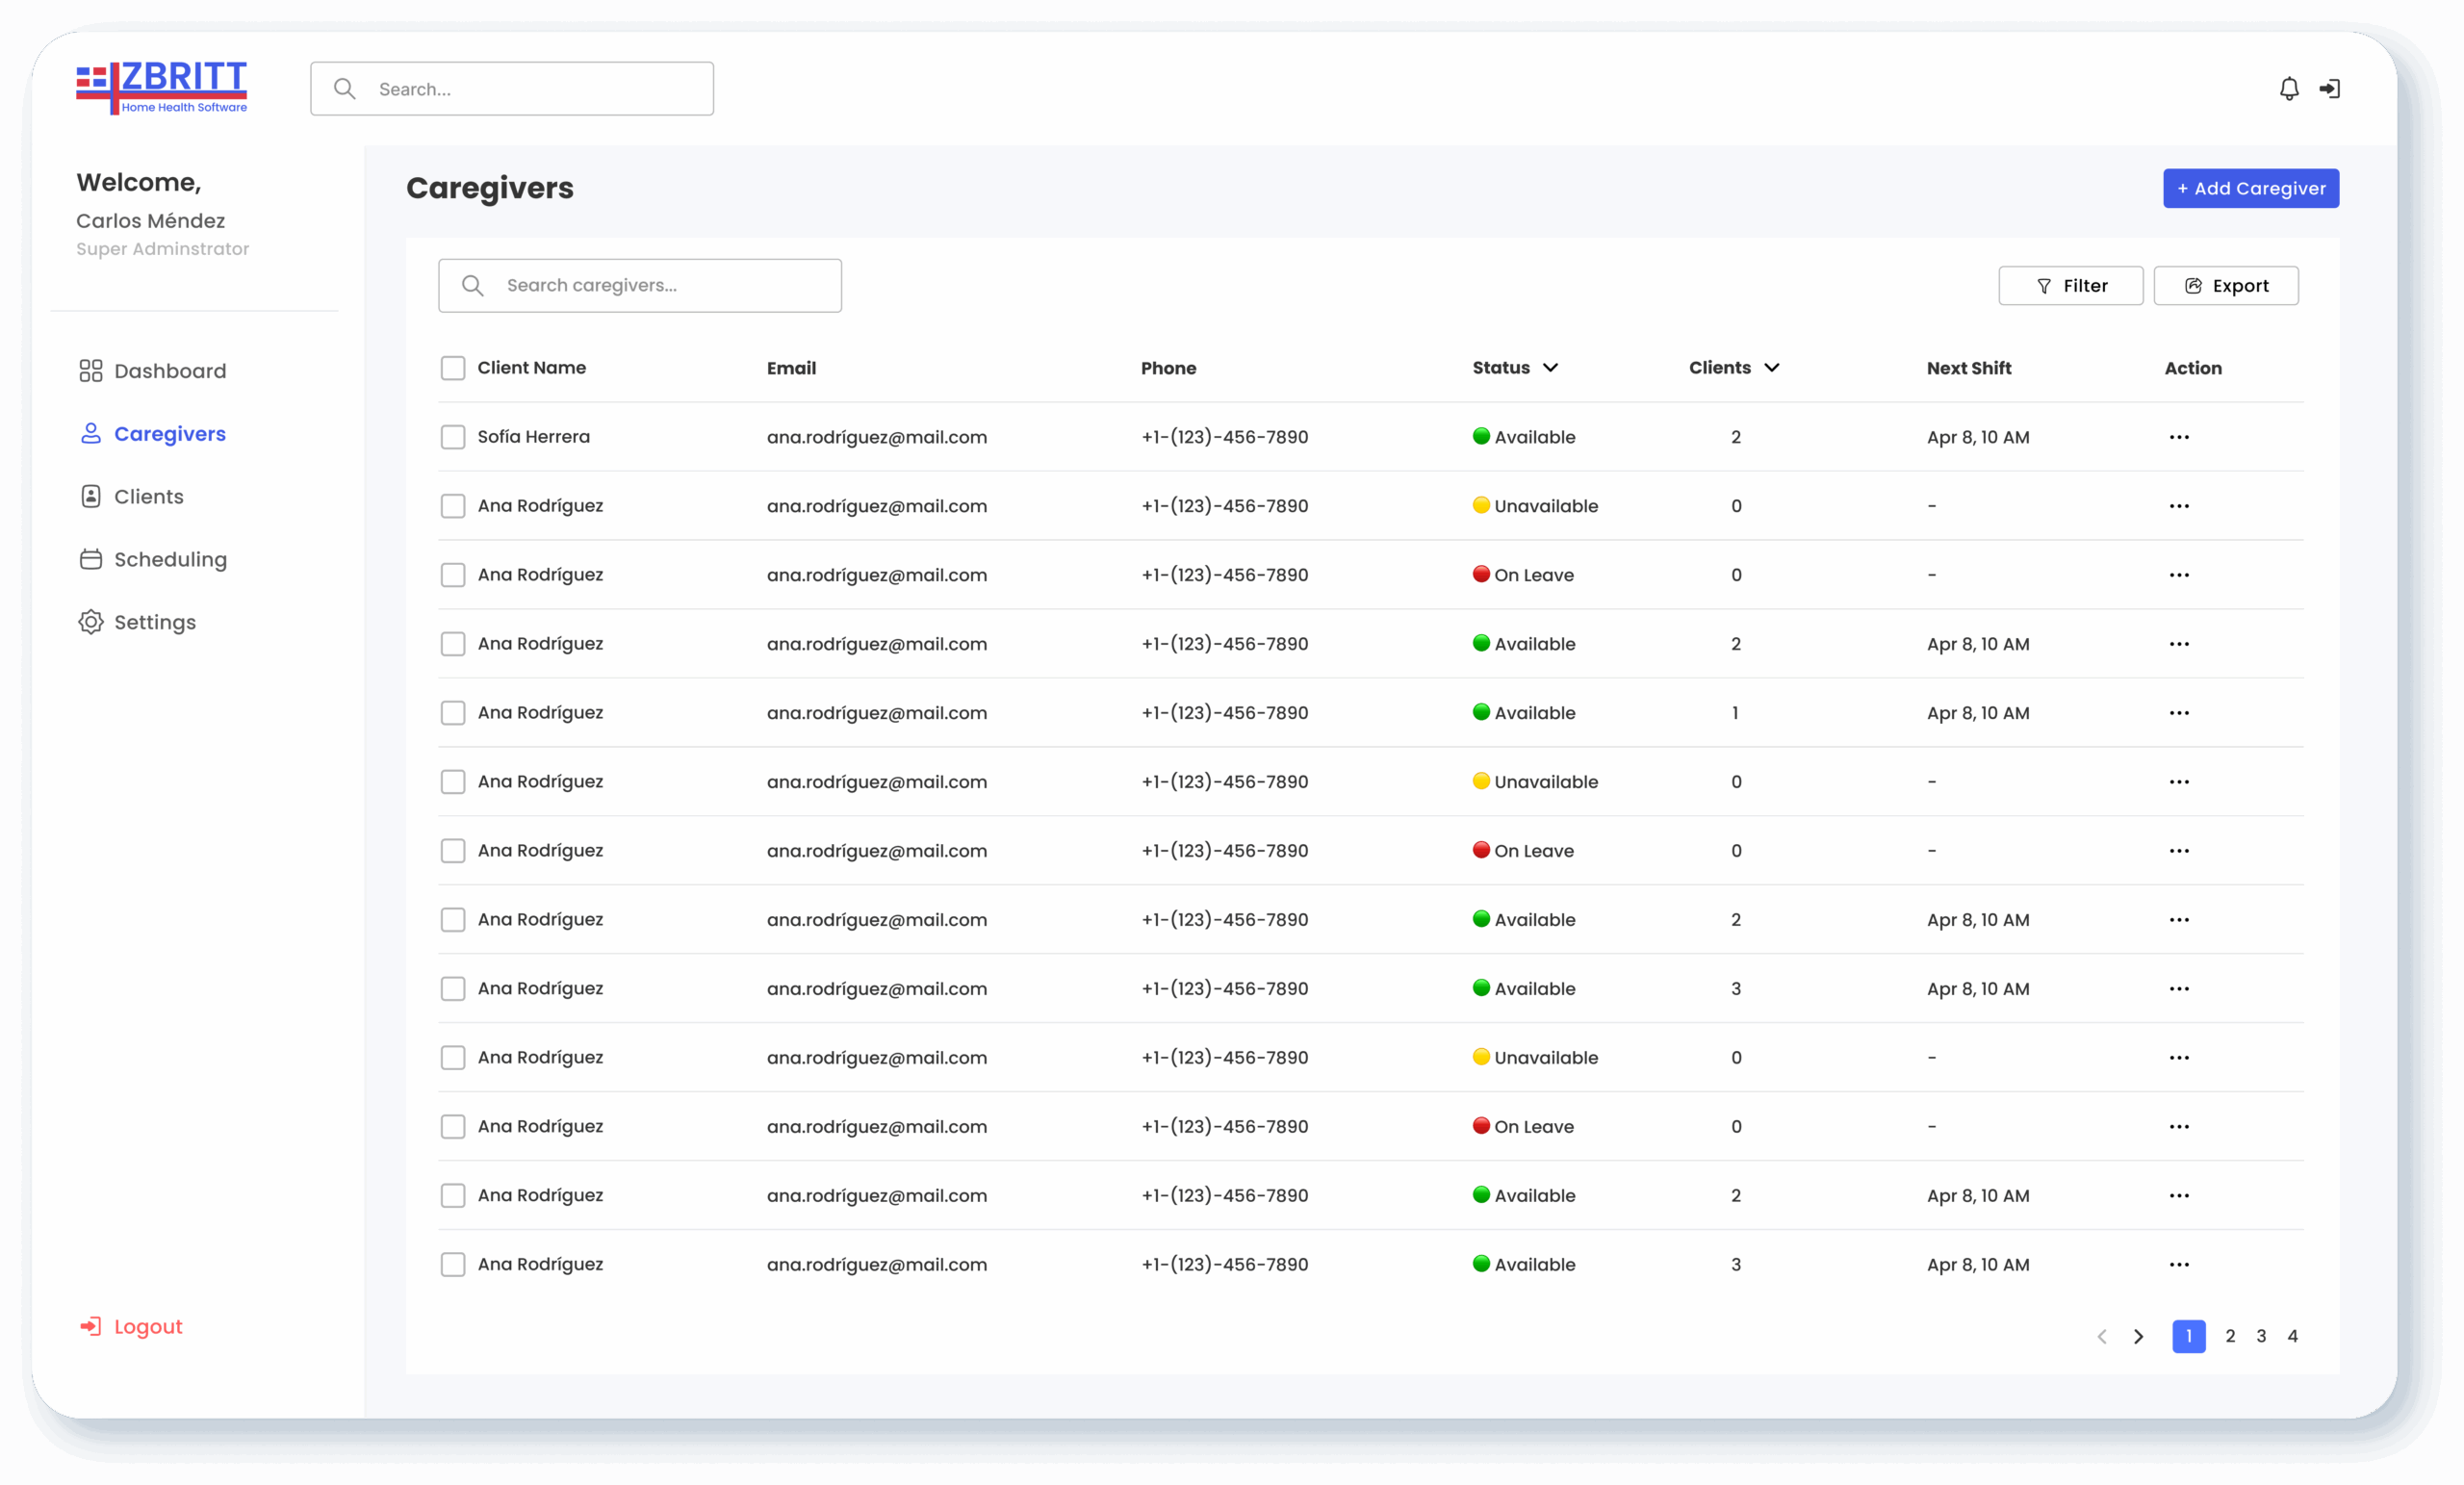Toggle the select-all checkbox beside Client Name
Screen dimensions: 2464x1485
tap(453, 368)
